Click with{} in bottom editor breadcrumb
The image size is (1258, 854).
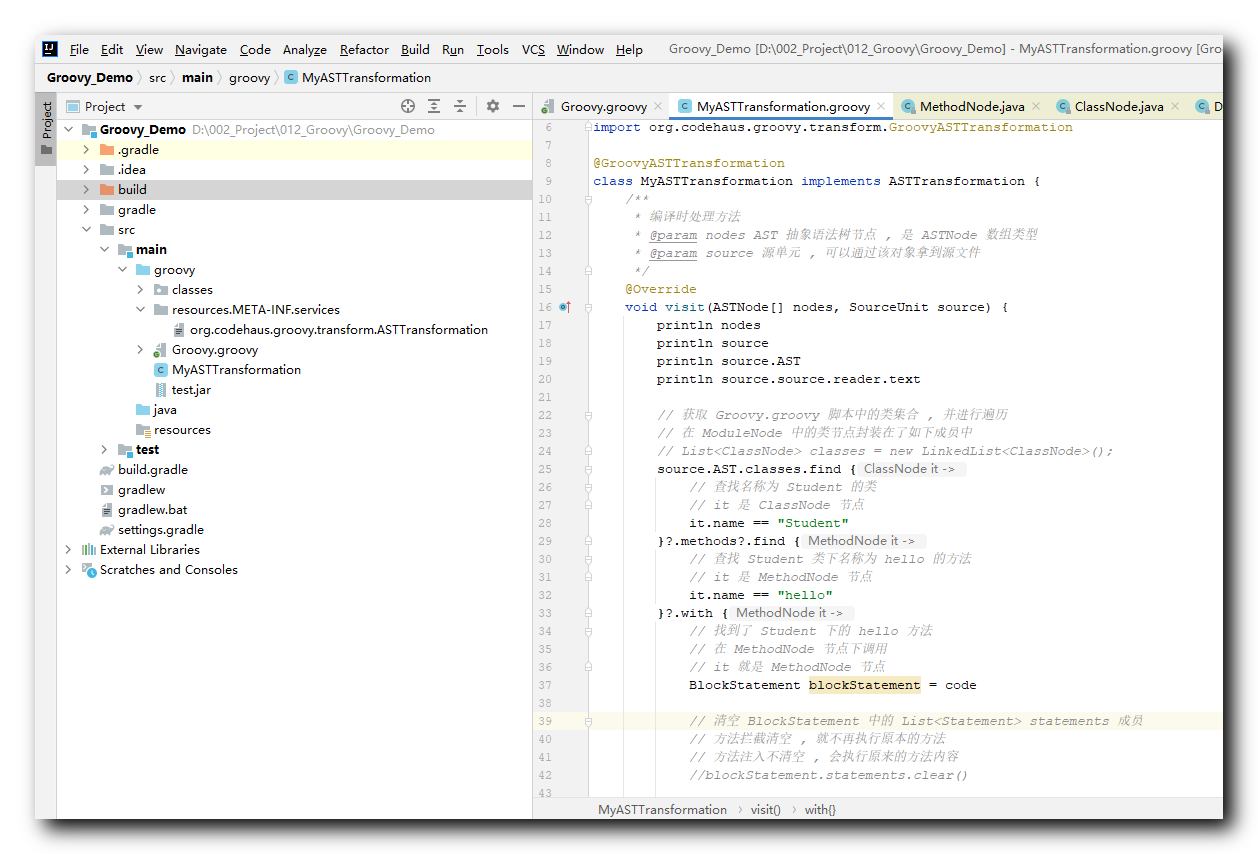820,809
